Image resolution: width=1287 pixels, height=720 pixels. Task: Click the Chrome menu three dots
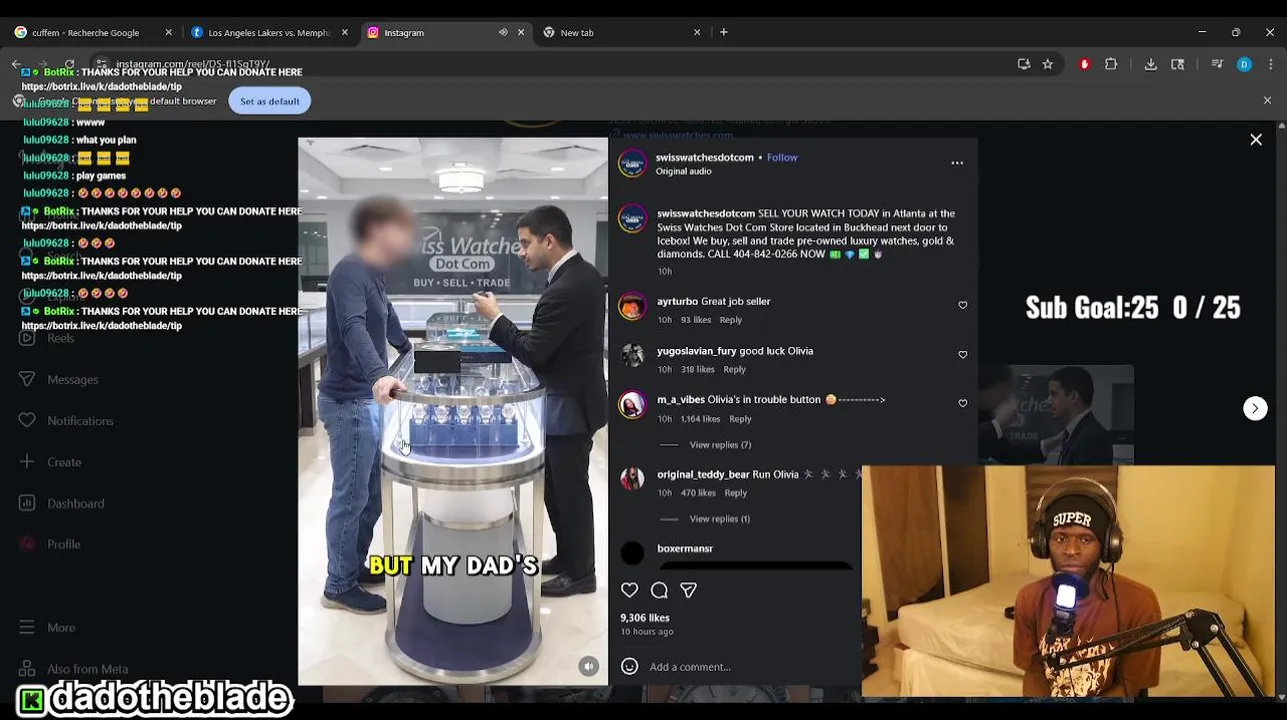pyautogui.click(x=1269, y=64)
